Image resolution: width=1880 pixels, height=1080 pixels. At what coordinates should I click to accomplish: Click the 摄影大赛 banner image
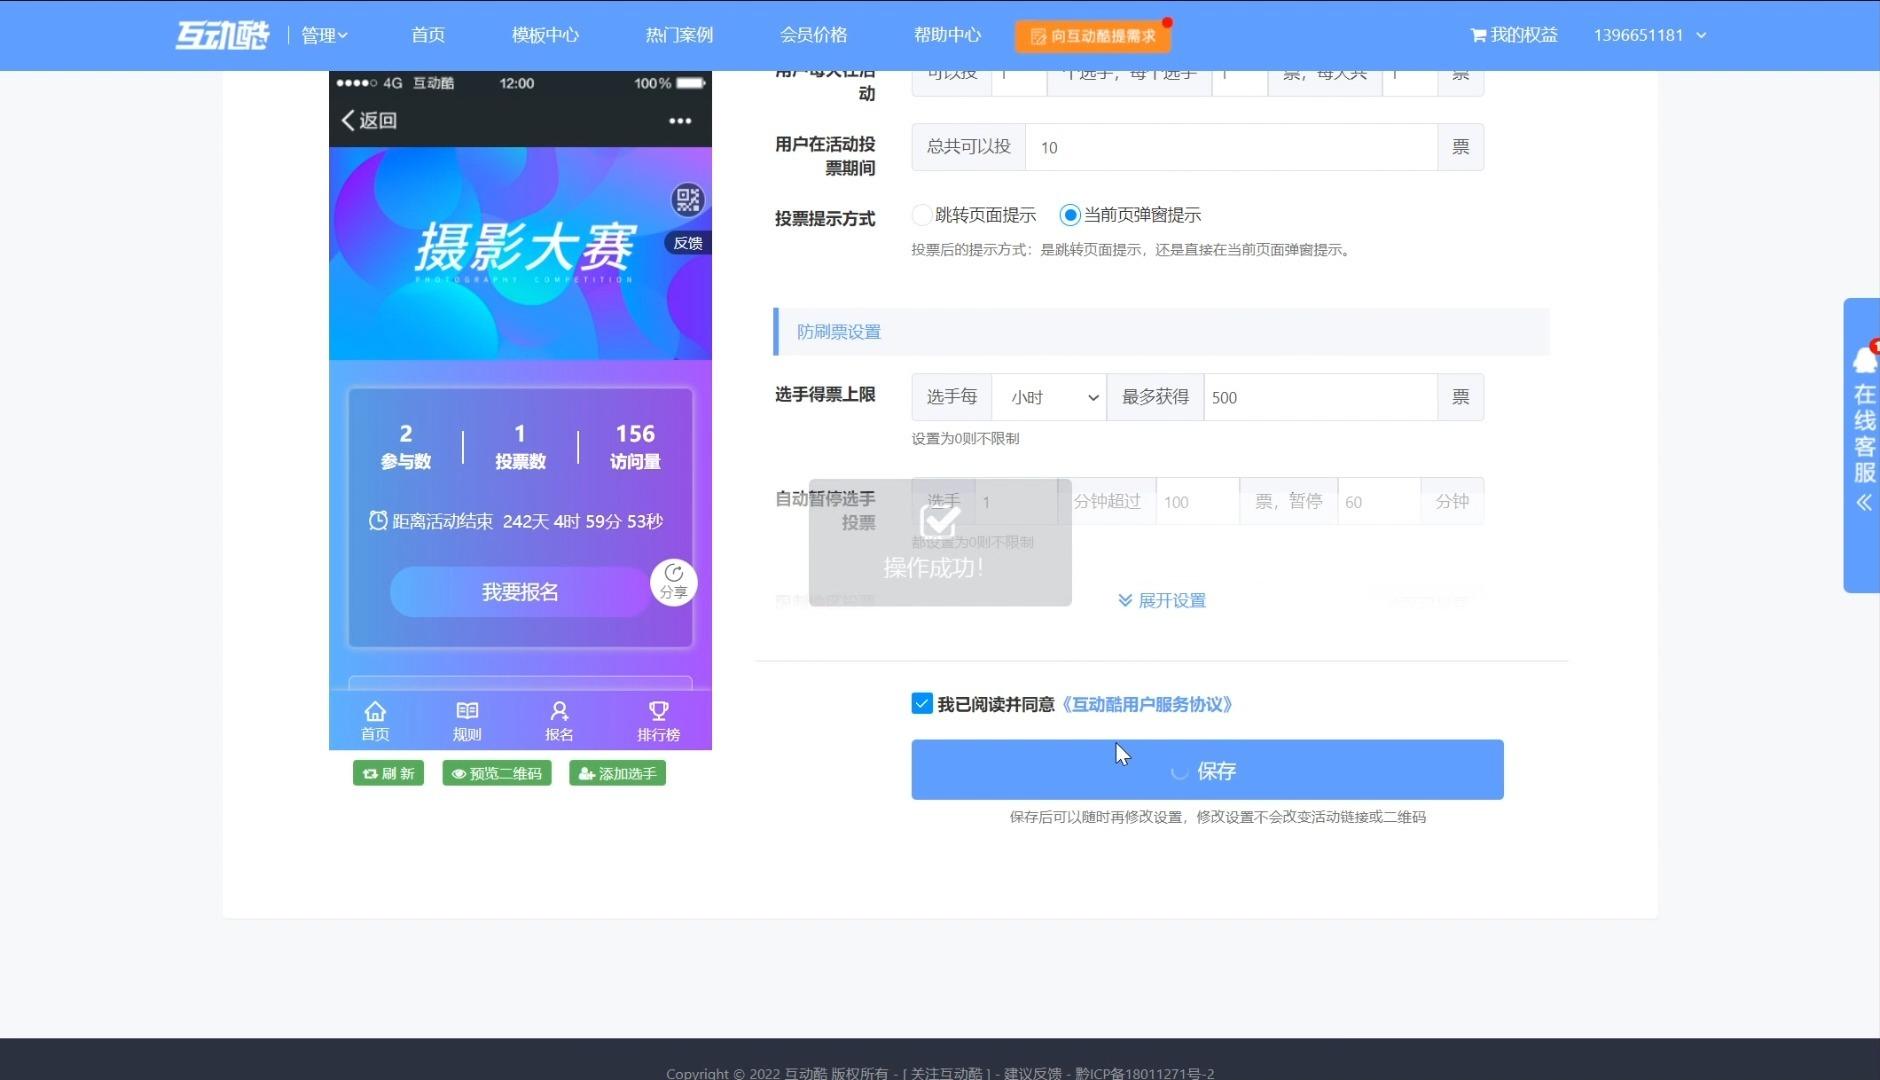tap(520, 253)
